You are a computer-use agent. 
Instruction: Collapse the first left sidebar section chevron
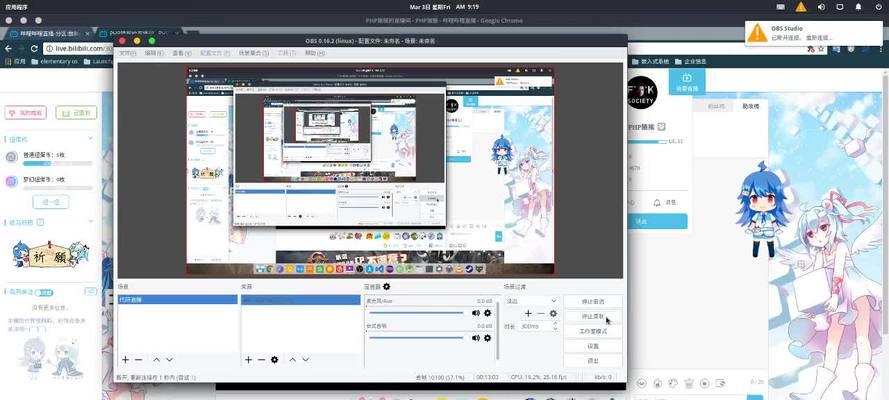[x=90, y=138]
